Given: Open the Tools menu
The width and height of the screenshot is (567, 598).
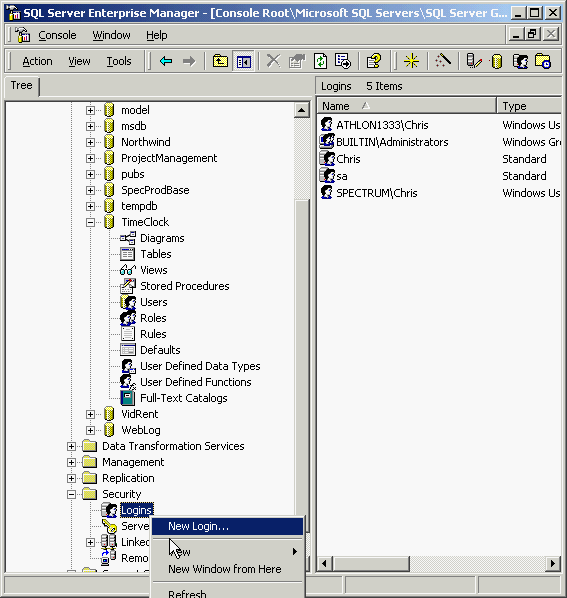Looking at the screenshot, I should pyautogui.click(x=119, y=61).
